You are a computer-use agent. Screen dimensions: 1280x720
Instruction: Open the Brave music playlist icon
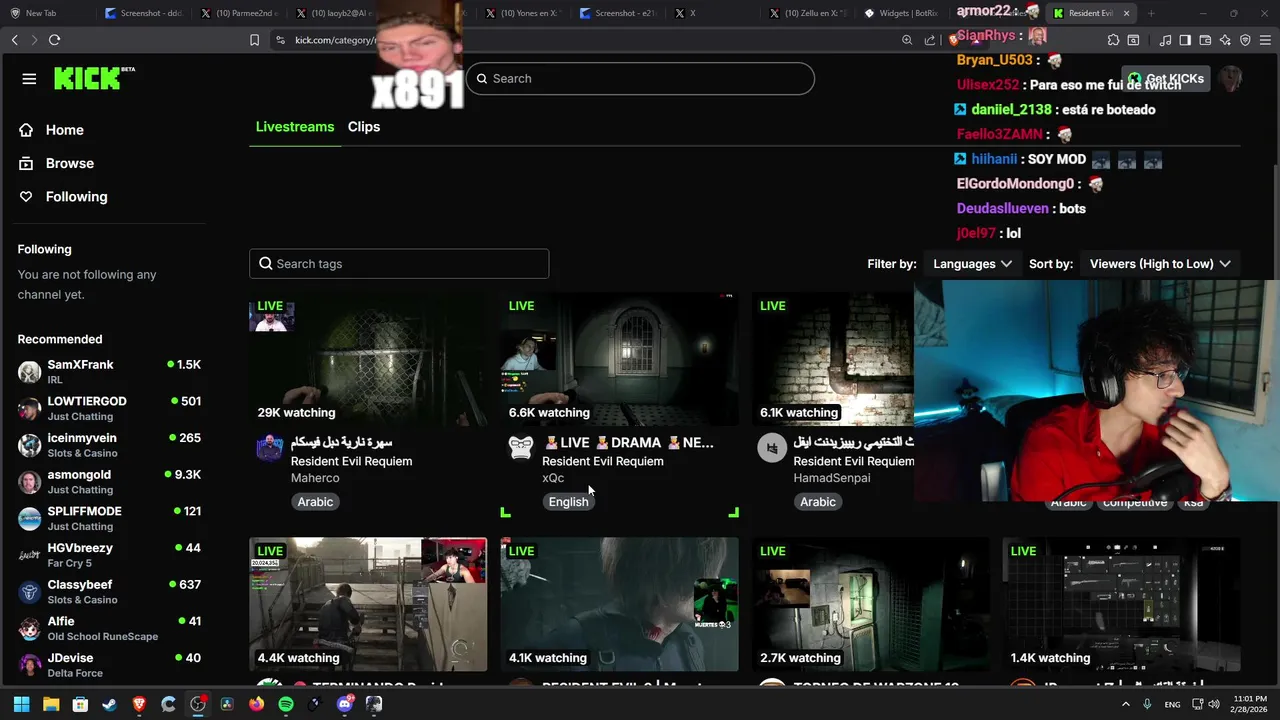(1165, 40)
